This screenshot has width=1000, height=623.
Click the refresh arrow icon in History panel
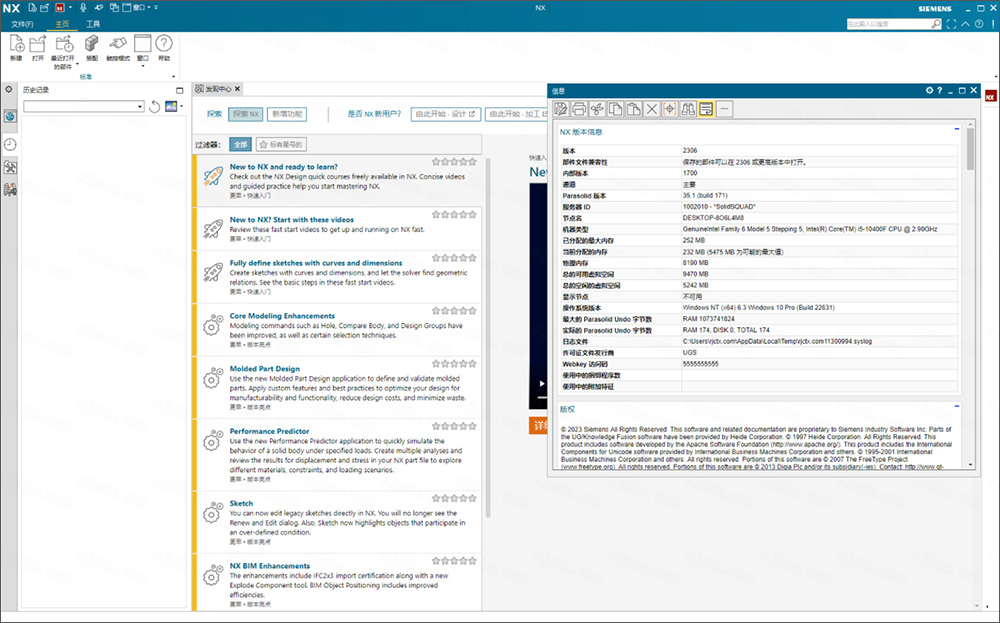(x=154, y=106)
